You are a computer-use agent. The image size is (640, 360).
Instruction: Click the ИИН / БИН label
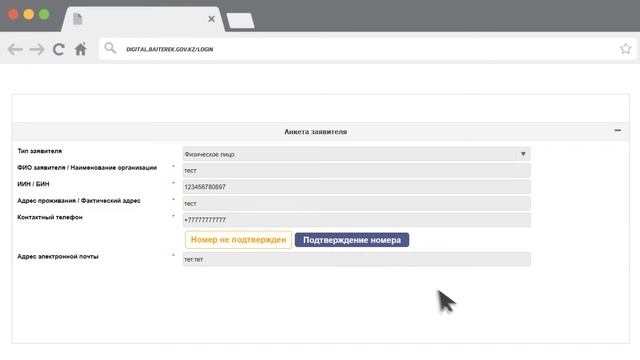pyautogui.click(x=33, y=184)
